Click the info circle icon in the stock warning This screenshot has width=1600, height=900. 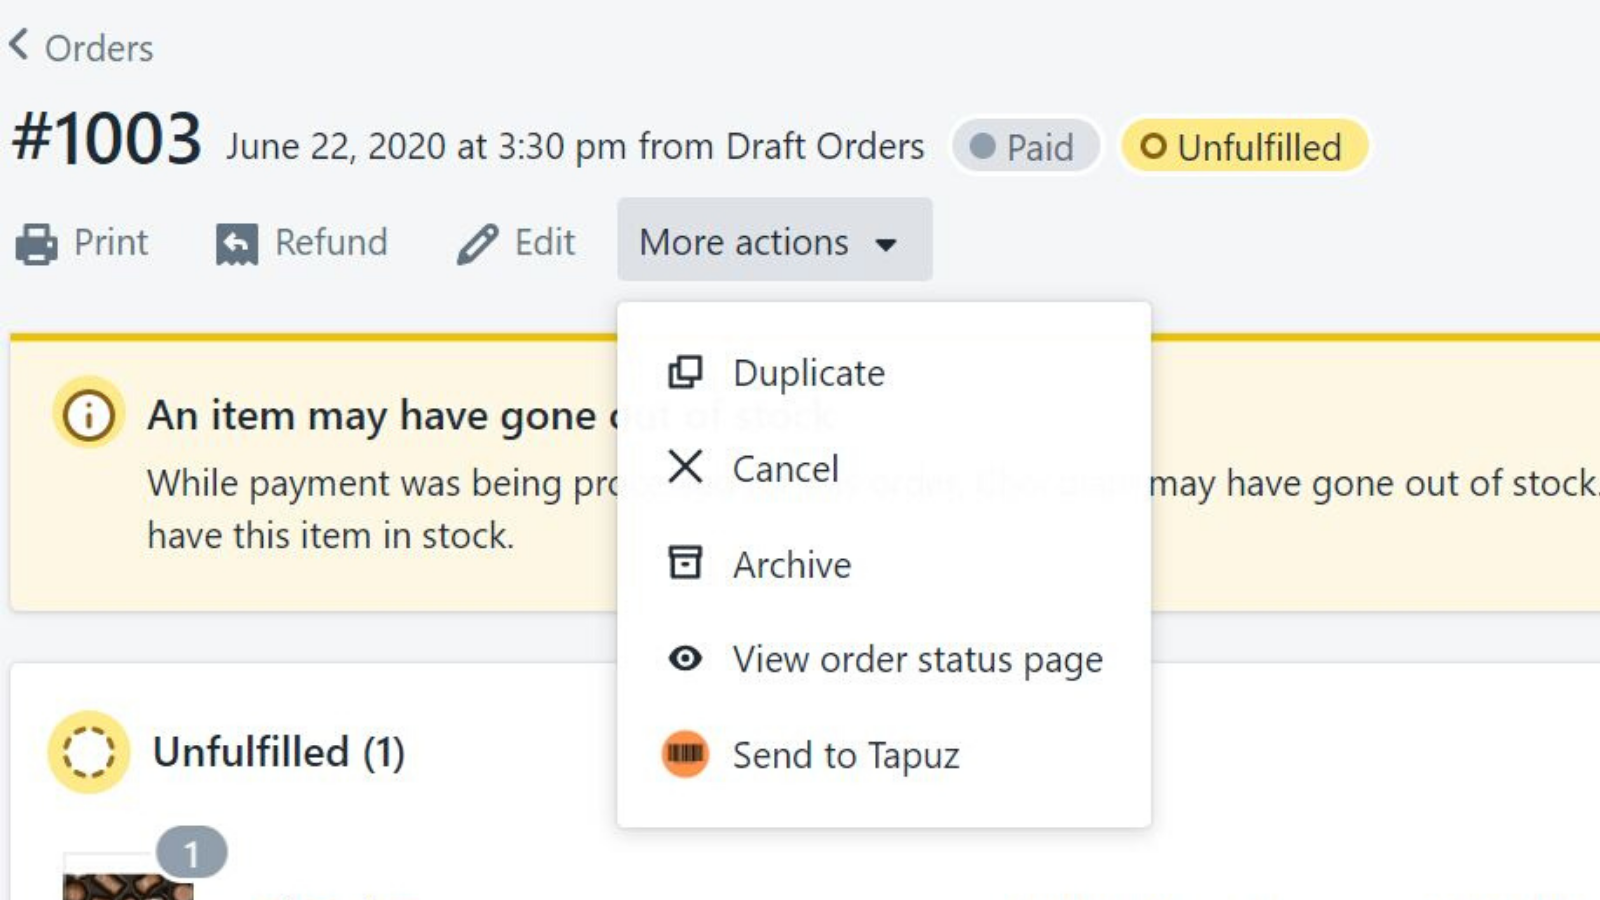[87, 413]
